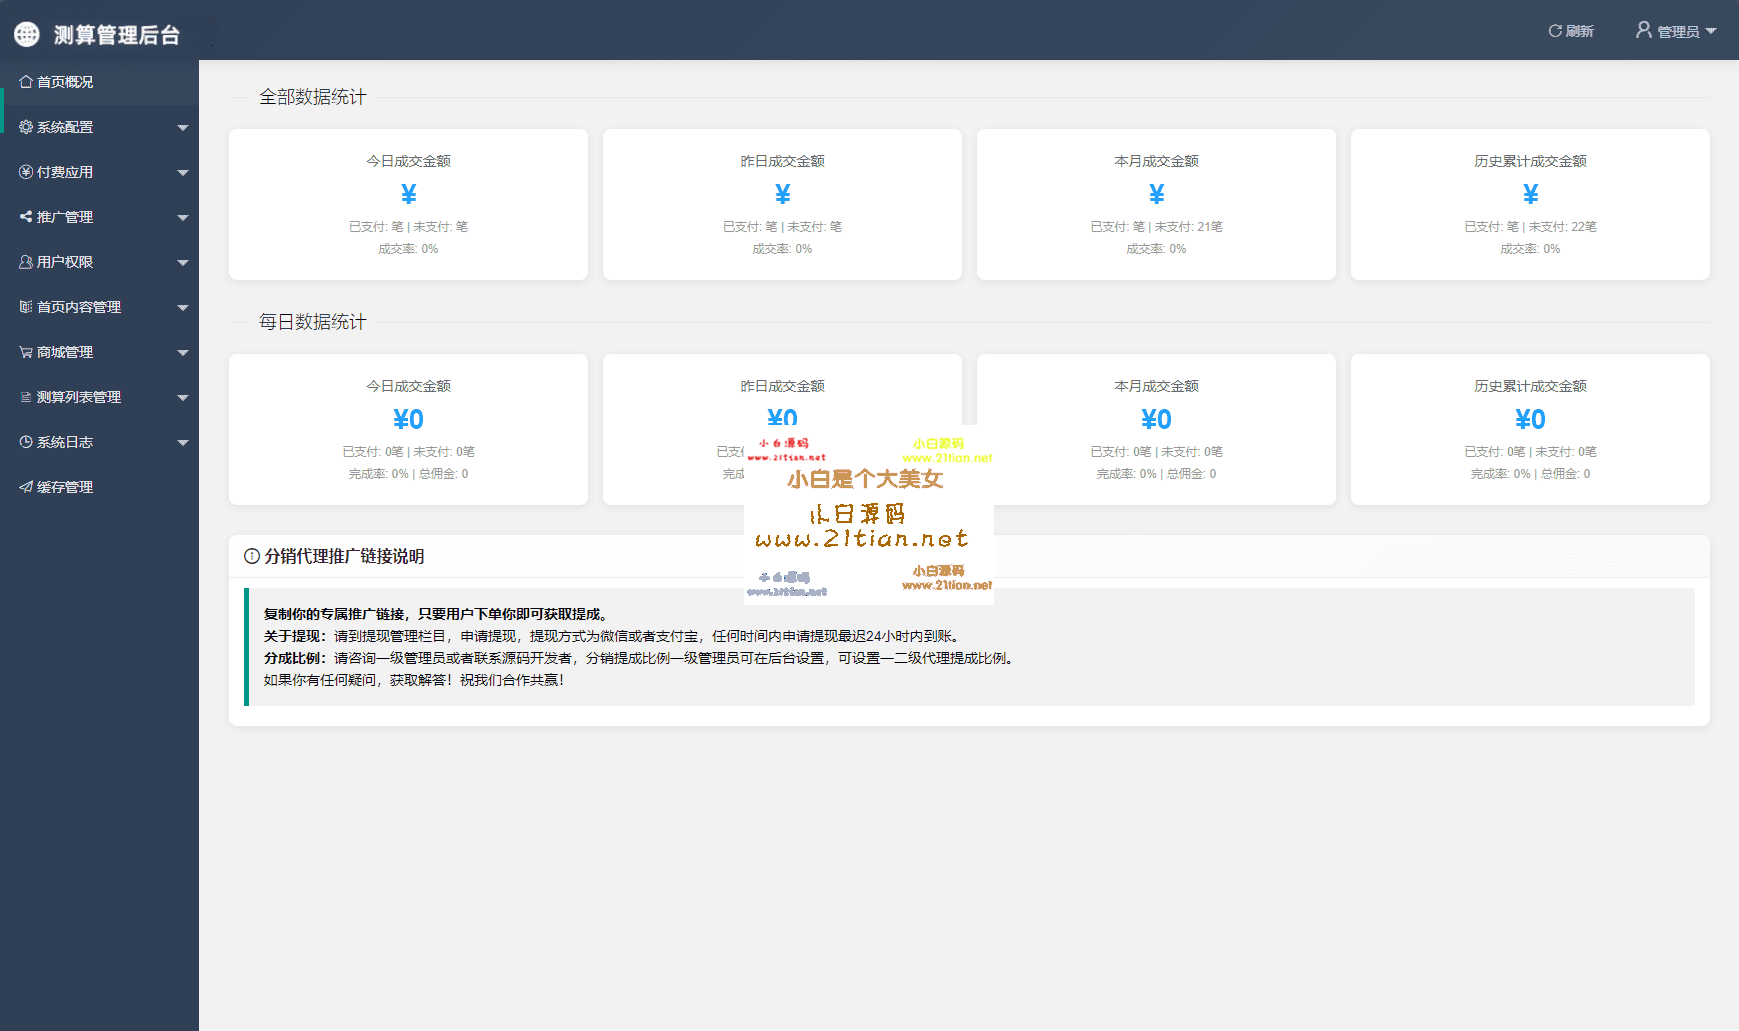Click the home icon beside 首页概况

coord(26,82)
